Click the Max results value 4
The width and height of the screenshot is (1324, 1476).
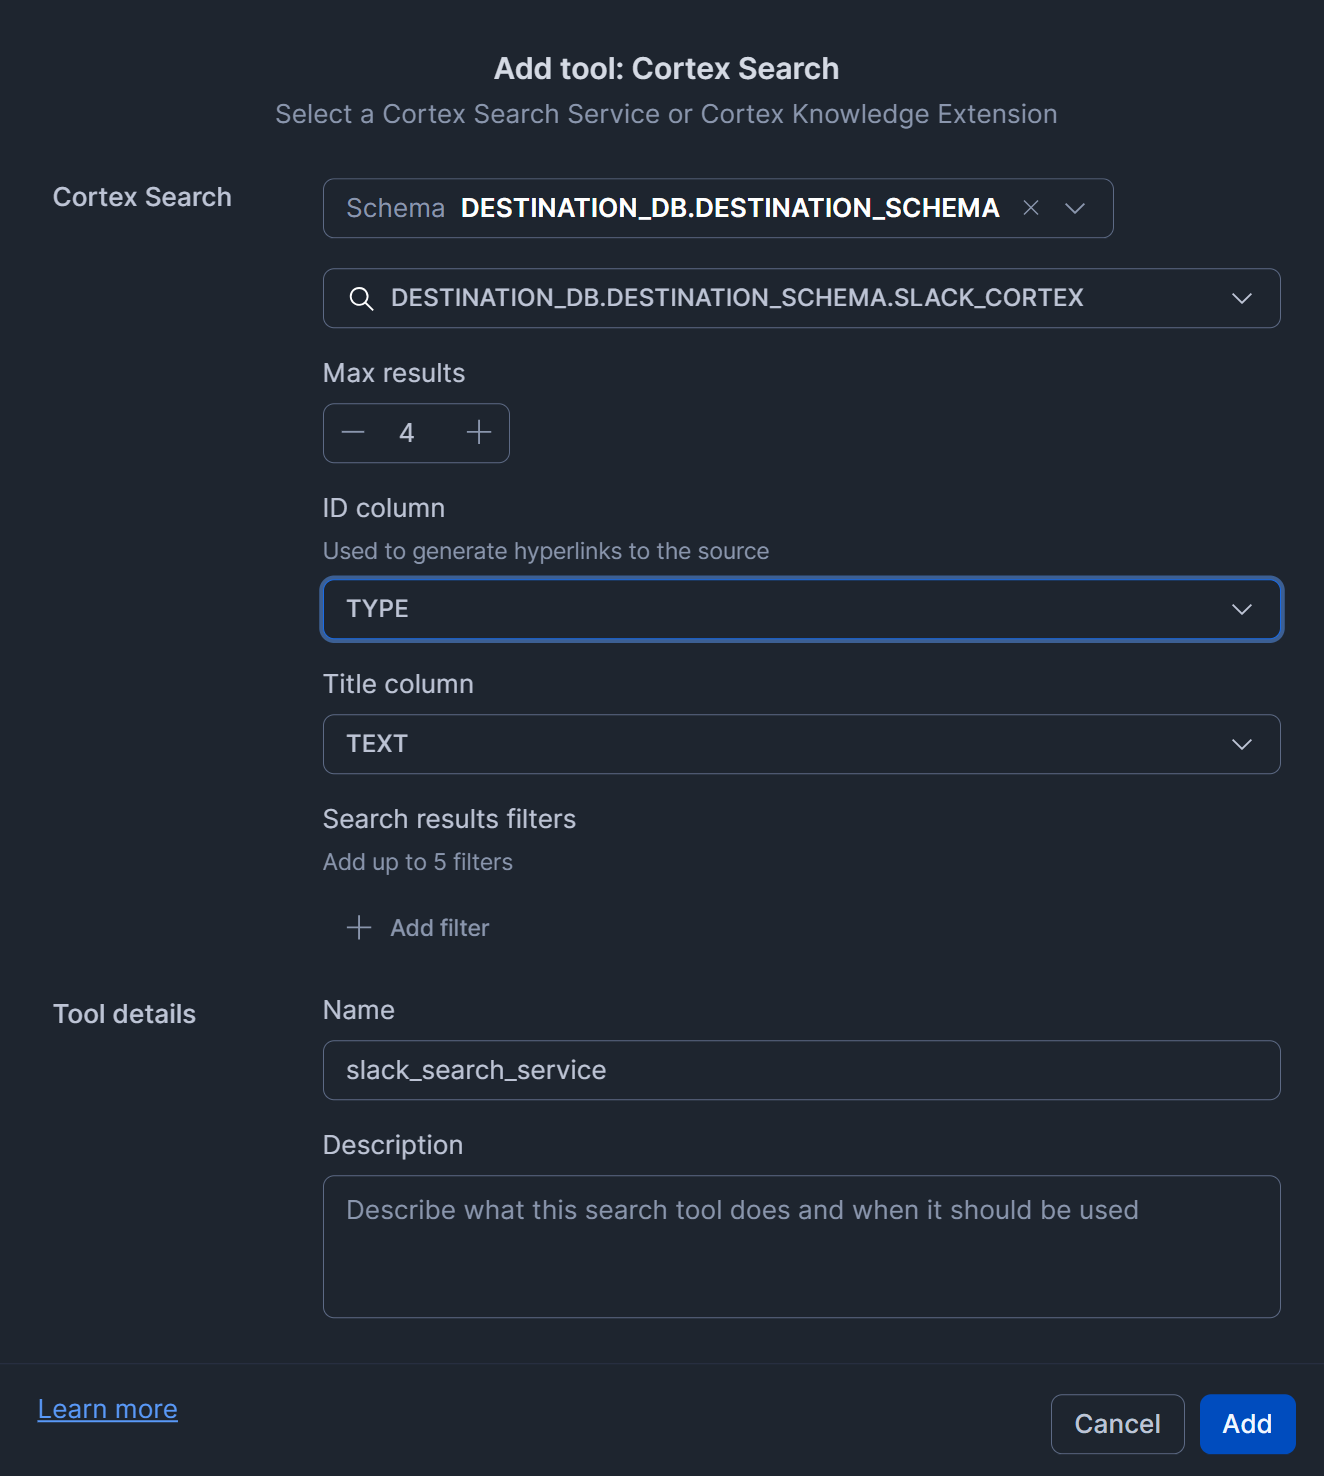(x=407, y=433)
